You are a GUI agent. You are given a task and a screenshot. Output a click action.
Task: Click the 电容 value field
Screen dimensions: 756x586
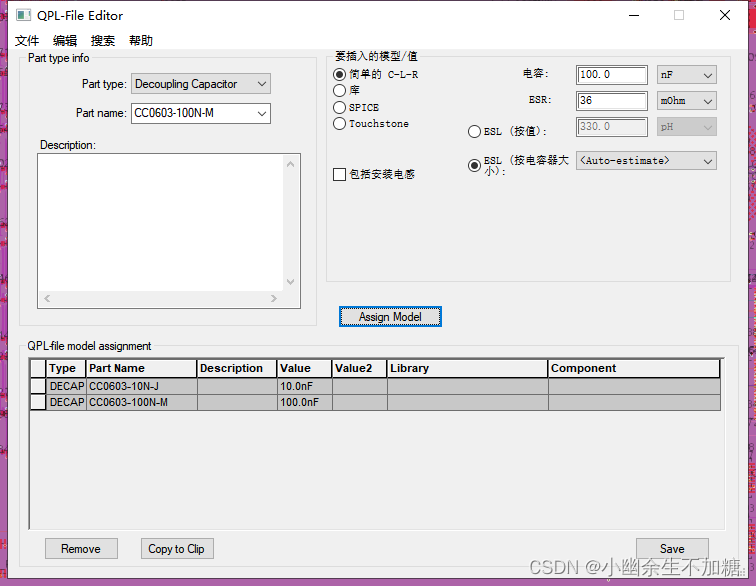pos(612,75)
